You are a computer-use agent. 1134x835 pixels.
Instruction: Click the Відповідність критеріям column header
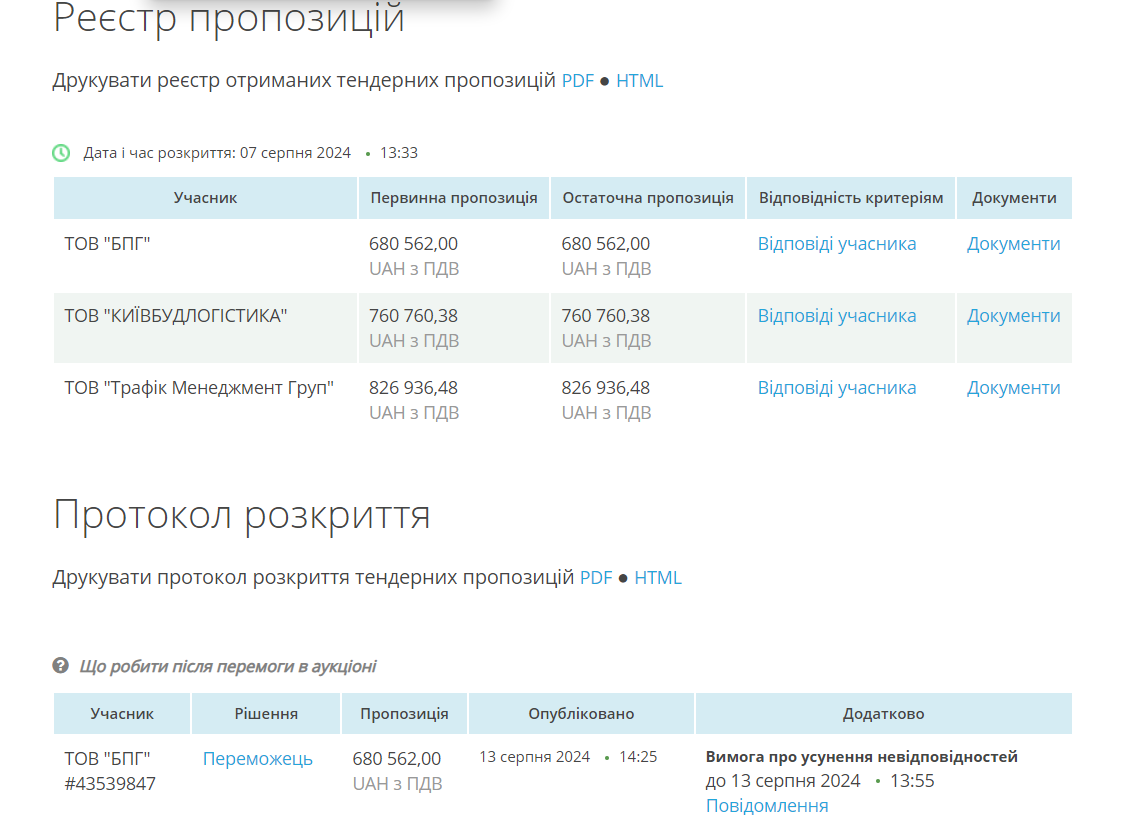tap(851, 198)
